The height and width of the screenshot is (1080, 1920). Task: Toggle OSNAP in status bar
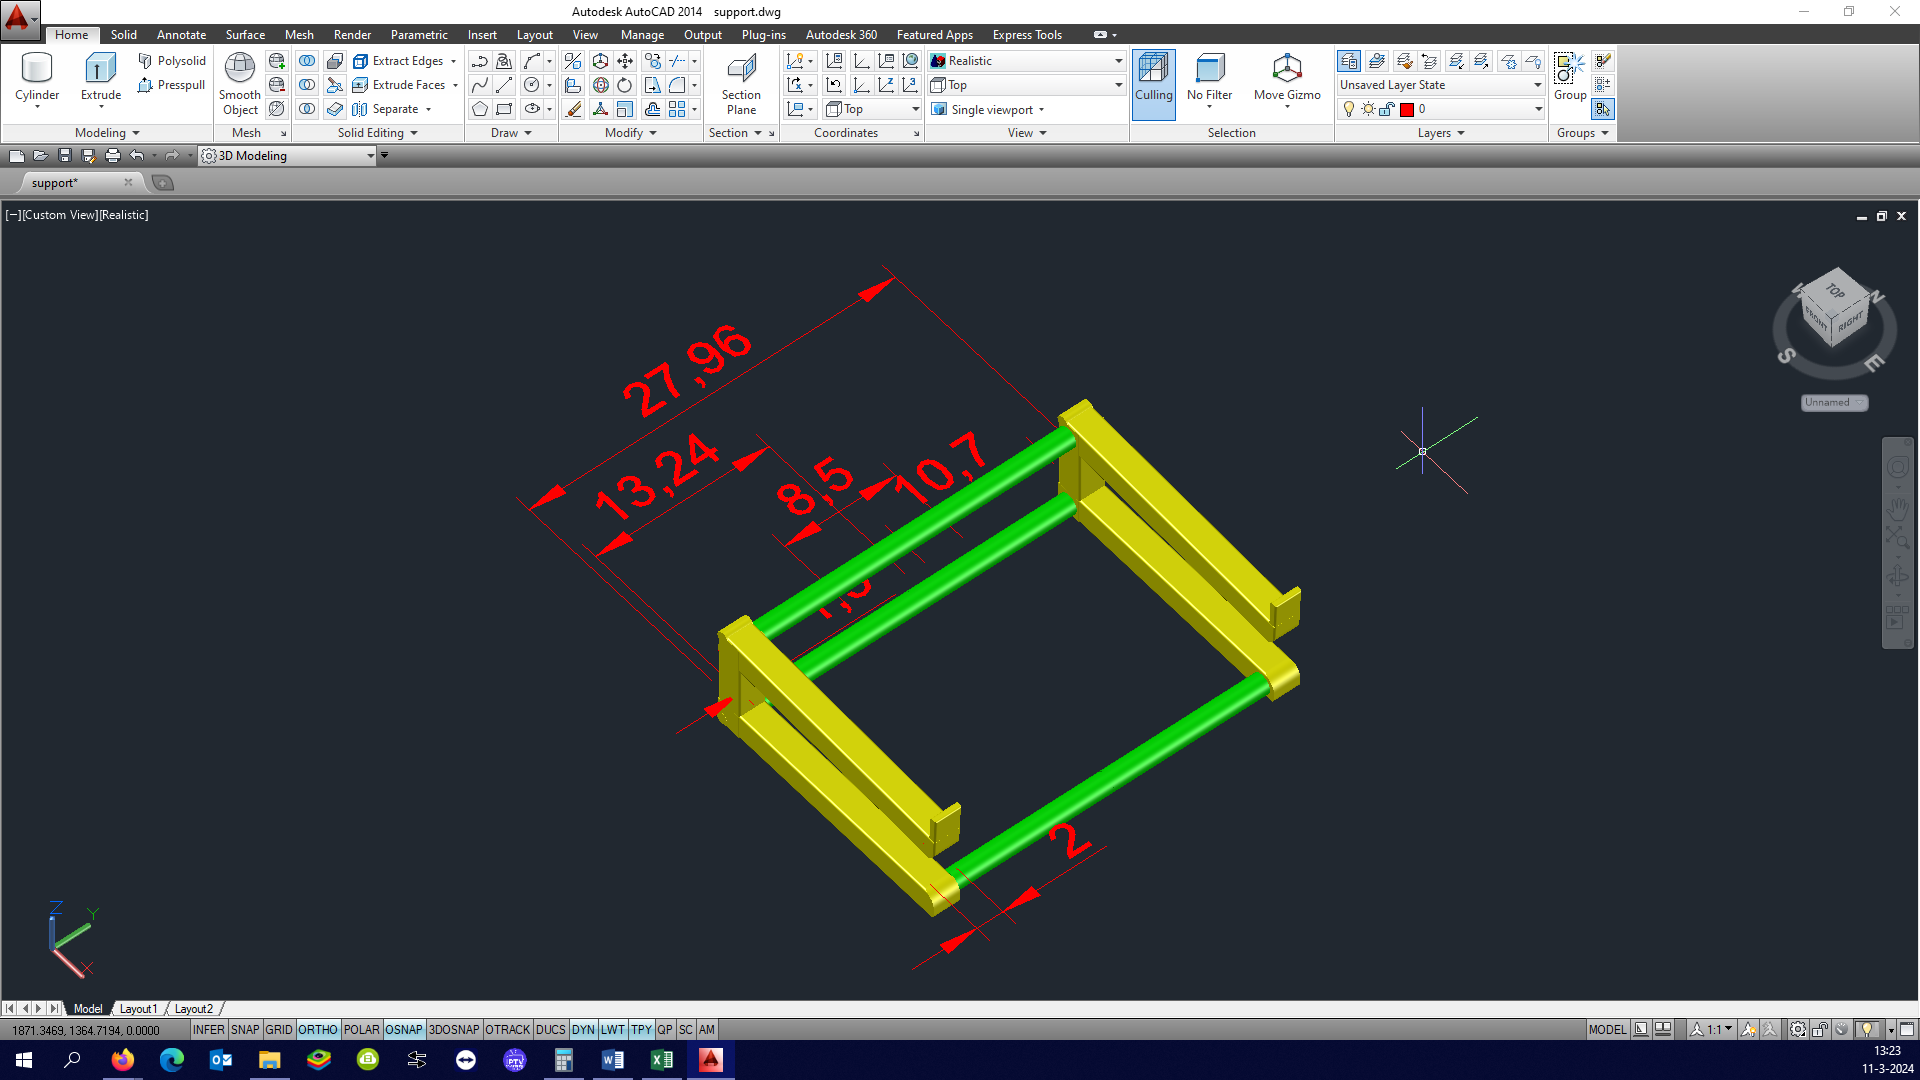pyautogui.click(x=404, y=1029)
